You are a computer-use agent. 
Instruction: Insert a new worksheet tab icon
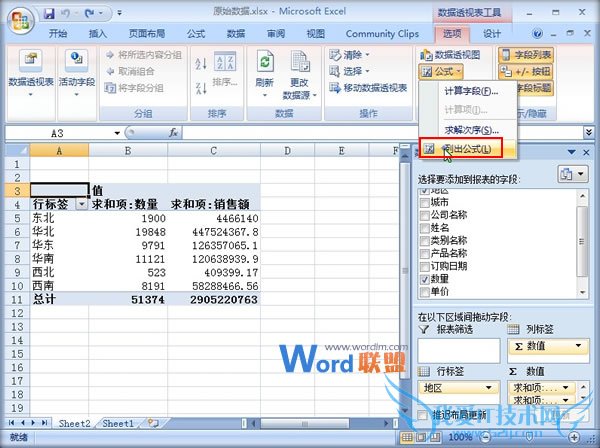[x=153, y=423]
